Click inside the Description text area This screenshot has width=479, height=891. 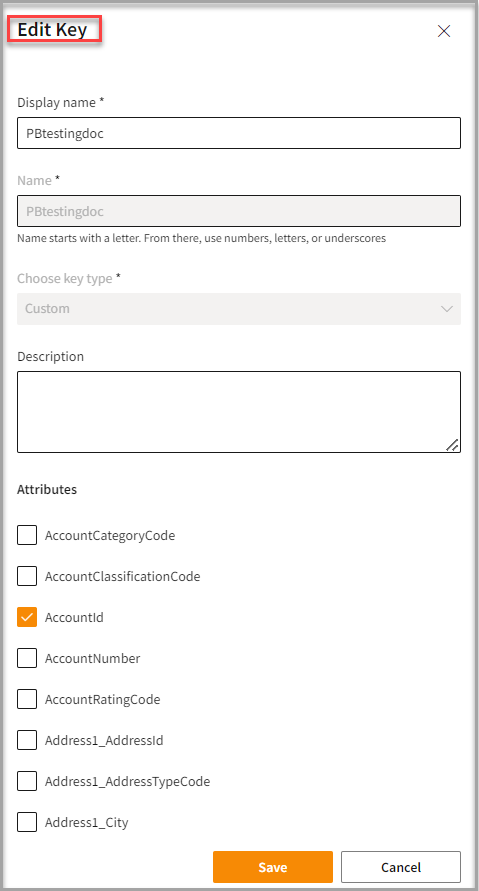(x=239, y=412)
